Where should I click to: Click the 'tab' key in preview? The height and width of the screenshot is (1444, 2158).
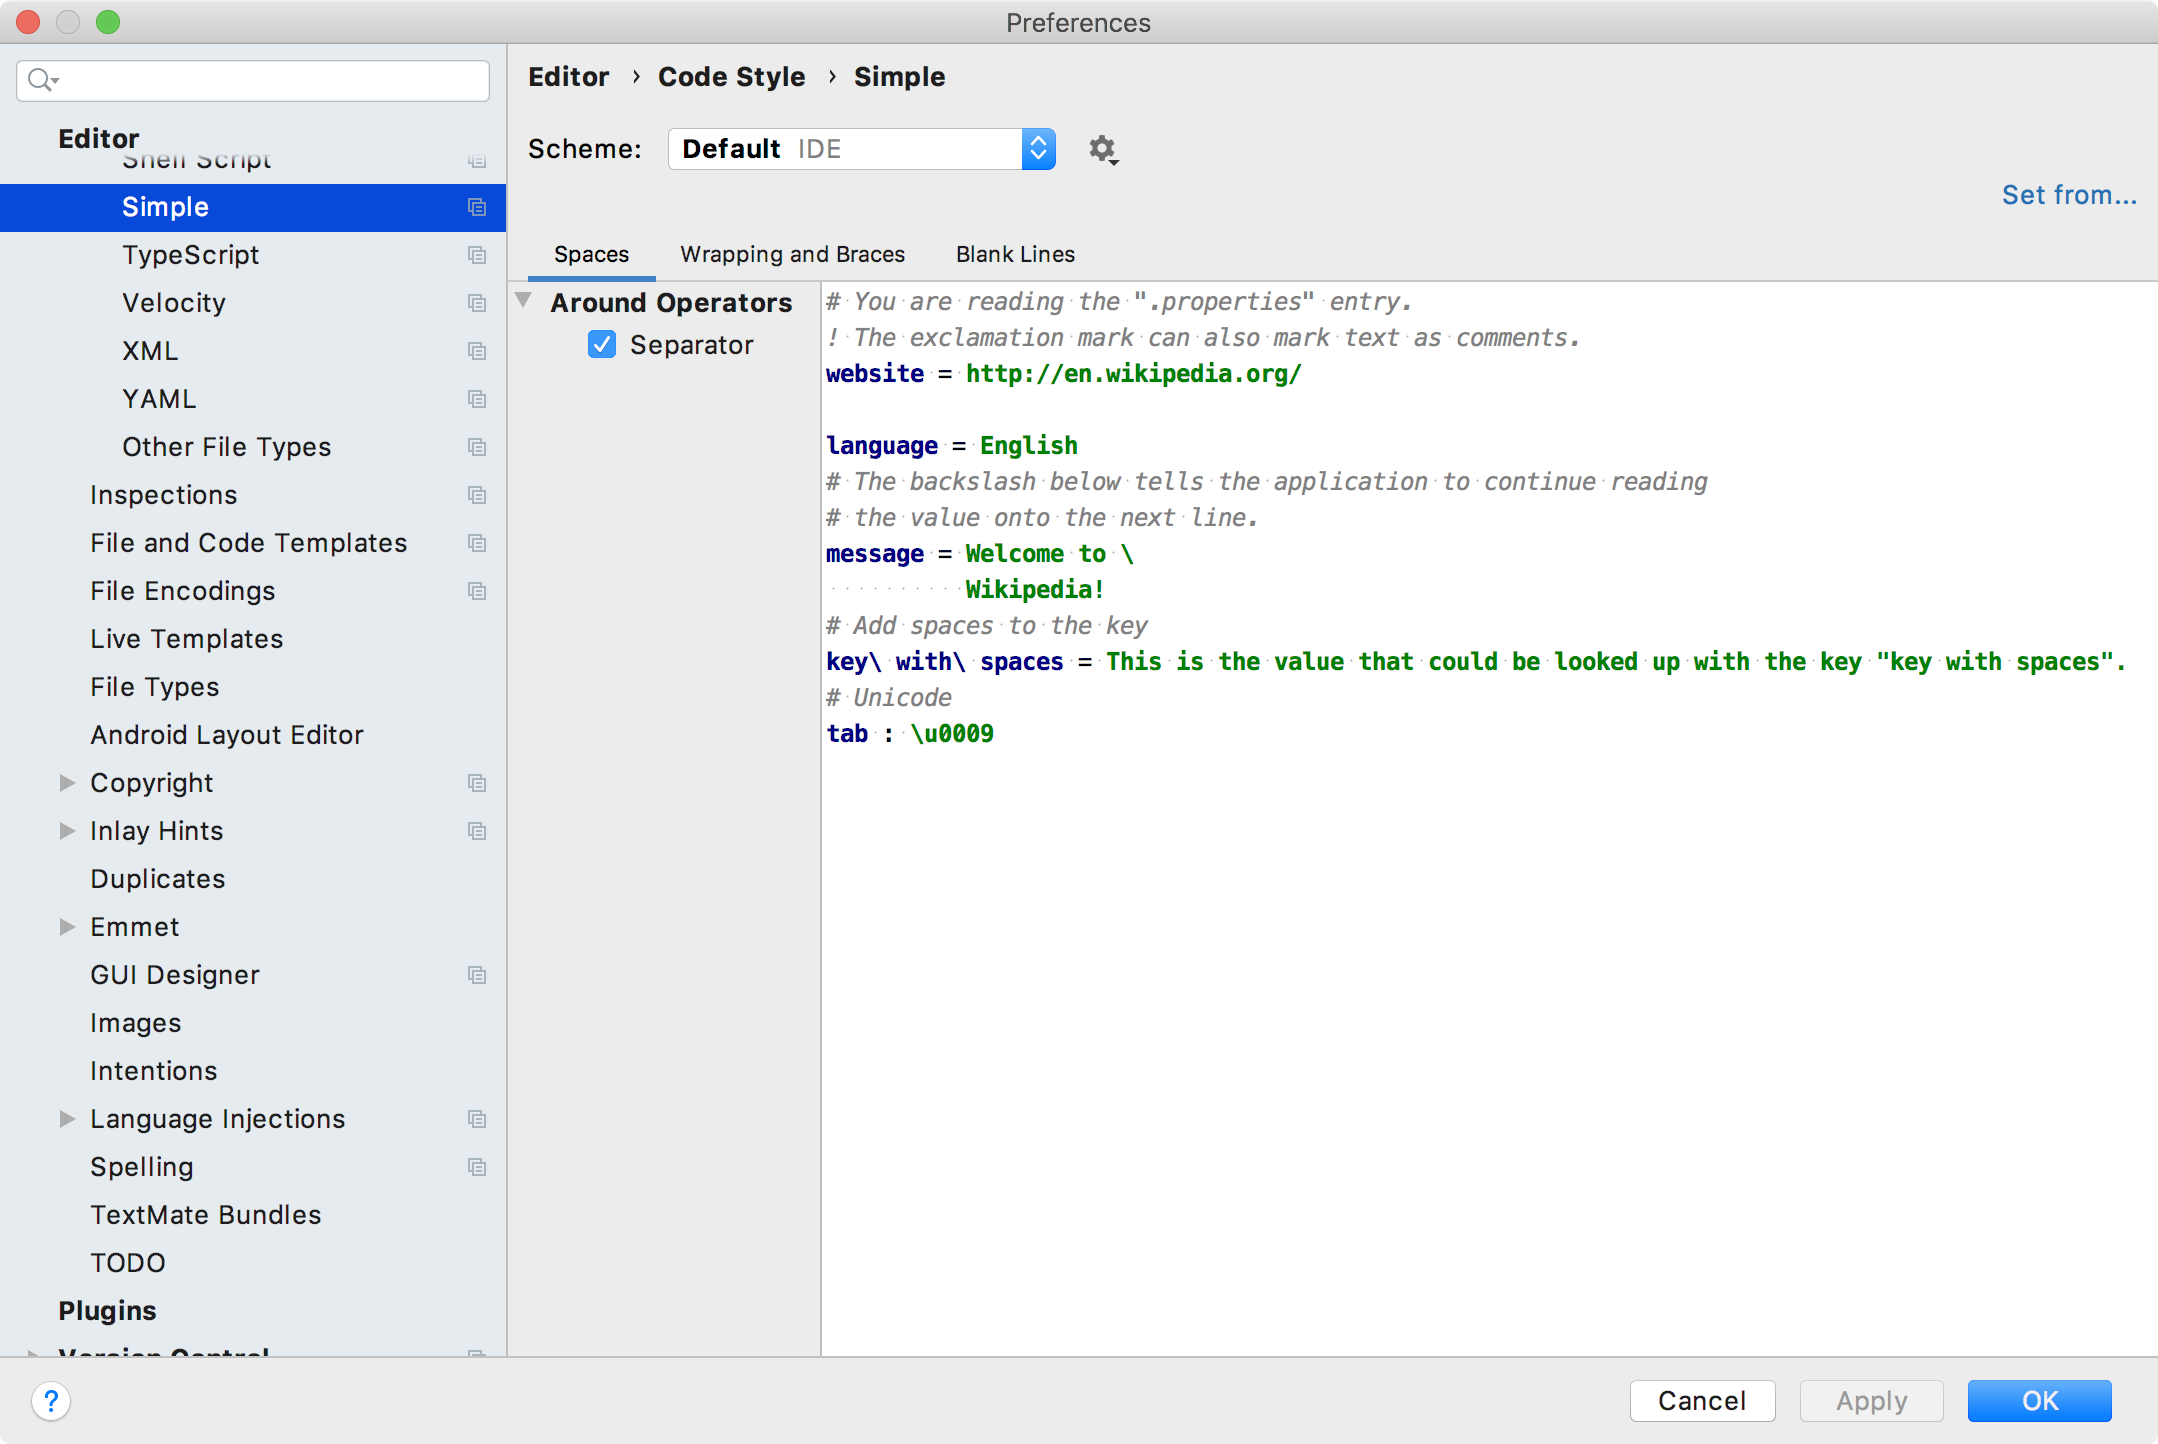847,734
